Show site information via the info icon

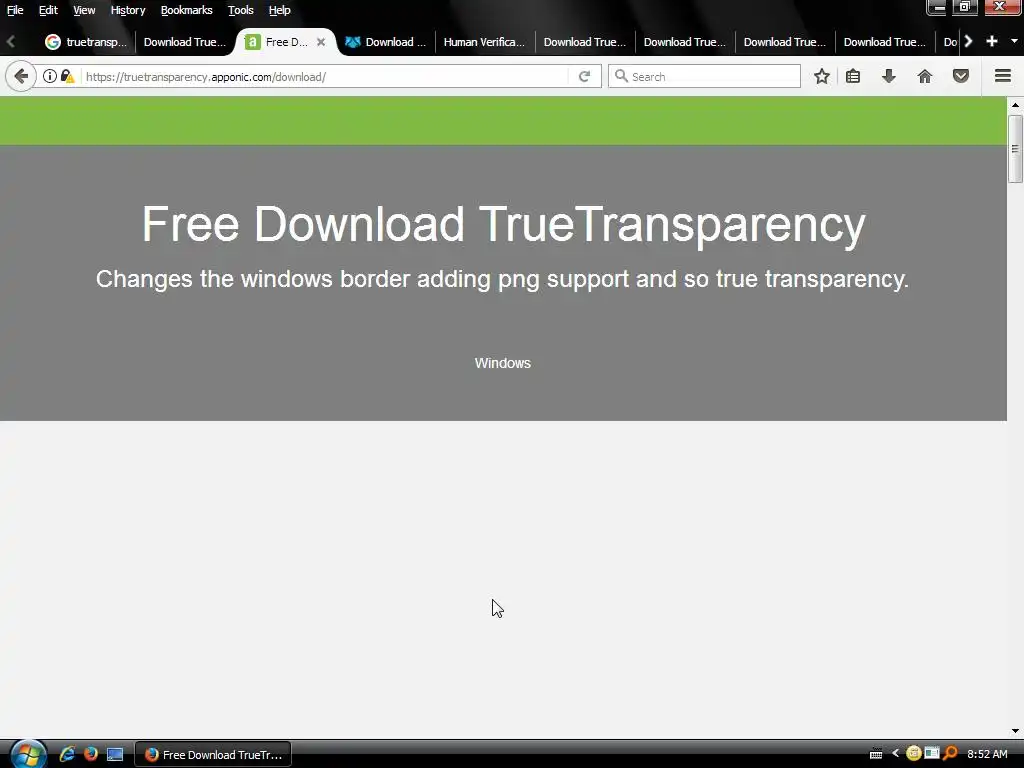(x=50, y=76)
